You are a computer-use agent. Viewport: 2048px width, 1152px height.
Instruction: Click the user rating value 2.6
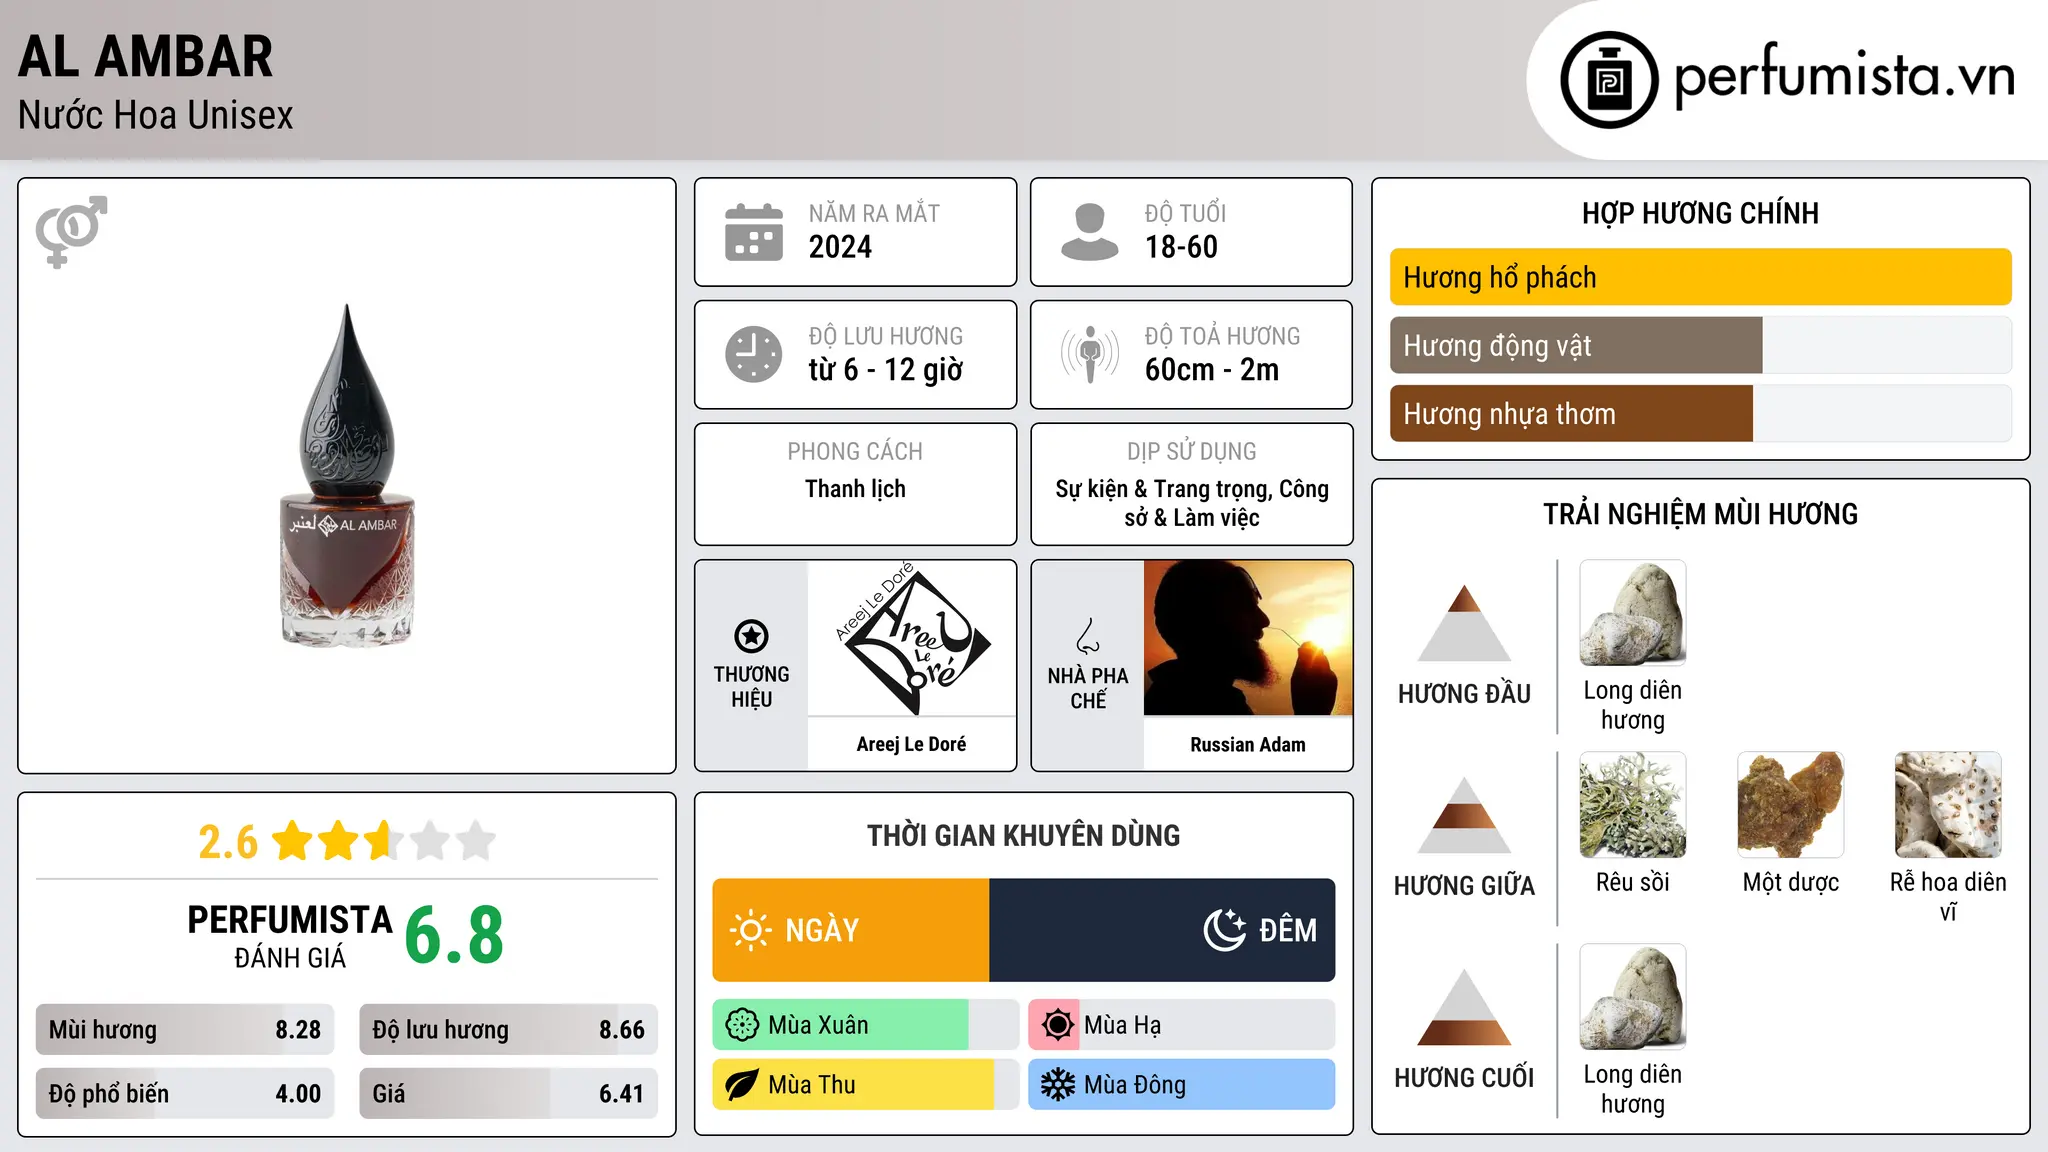click(x=228, y=842)
